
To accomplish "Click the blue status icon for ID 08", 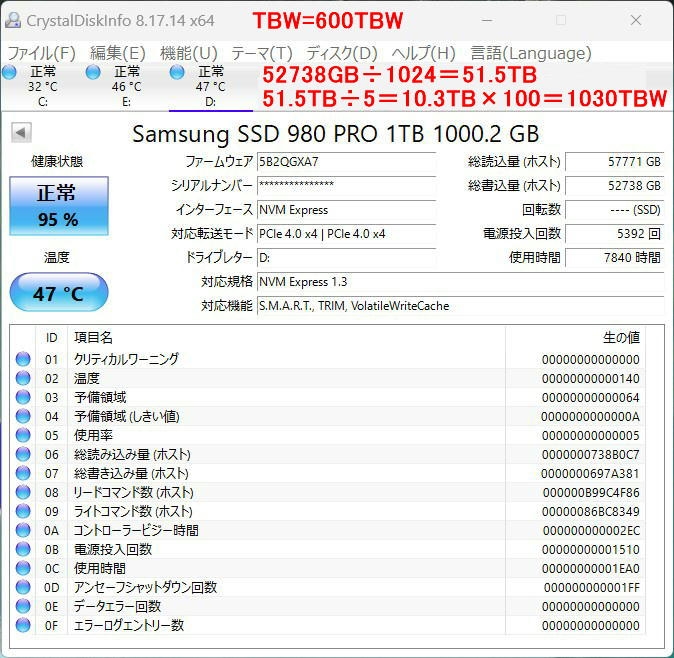I will [23, 492].
